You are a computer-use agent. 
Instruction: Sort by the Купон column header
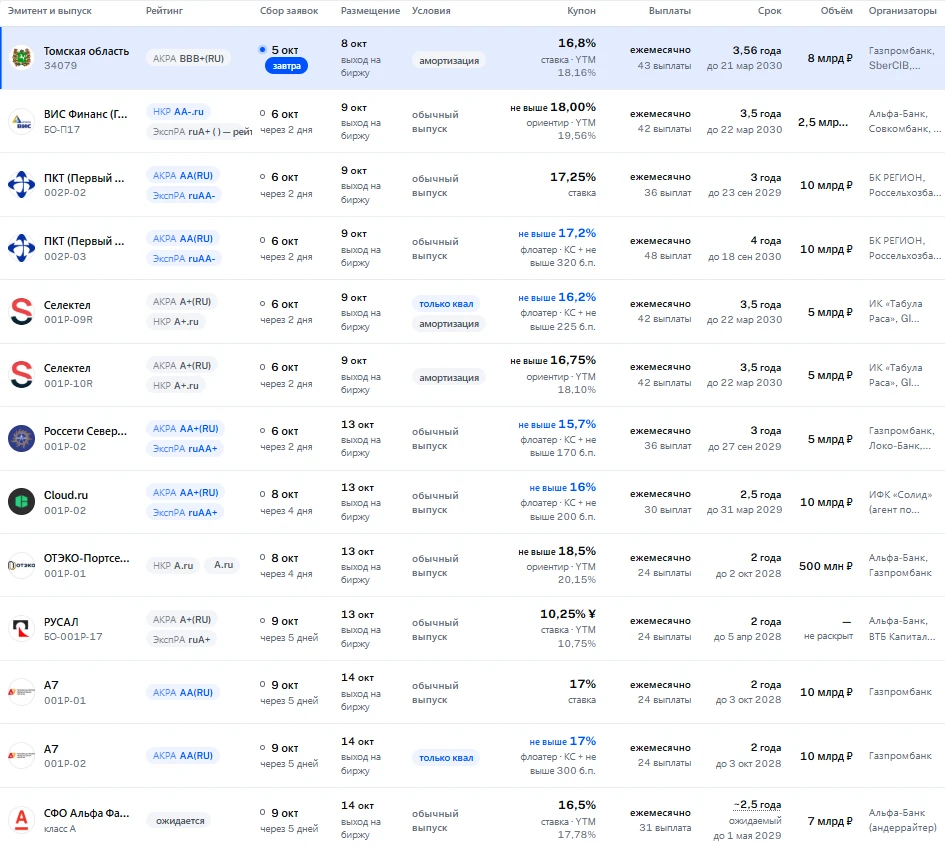[x=581, y=11]
